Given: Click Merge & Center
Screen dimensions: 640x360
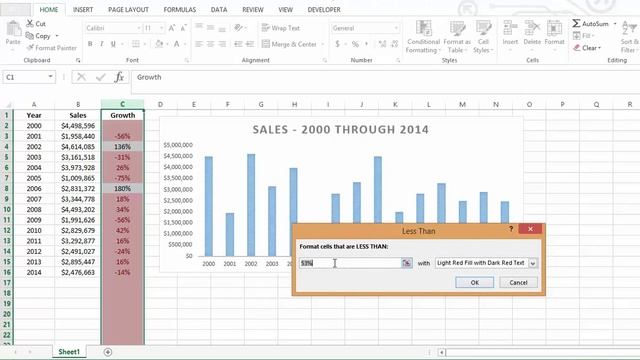Looking at the screenshot, I should click(289, 44).
